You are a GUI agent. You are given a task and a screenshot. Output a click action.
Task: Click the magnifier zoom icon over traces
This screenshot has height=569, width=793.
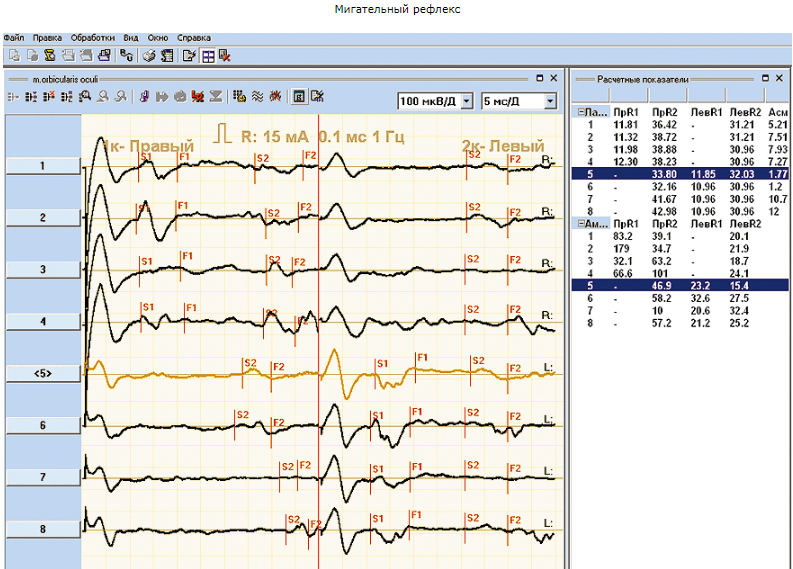(85, 96)
